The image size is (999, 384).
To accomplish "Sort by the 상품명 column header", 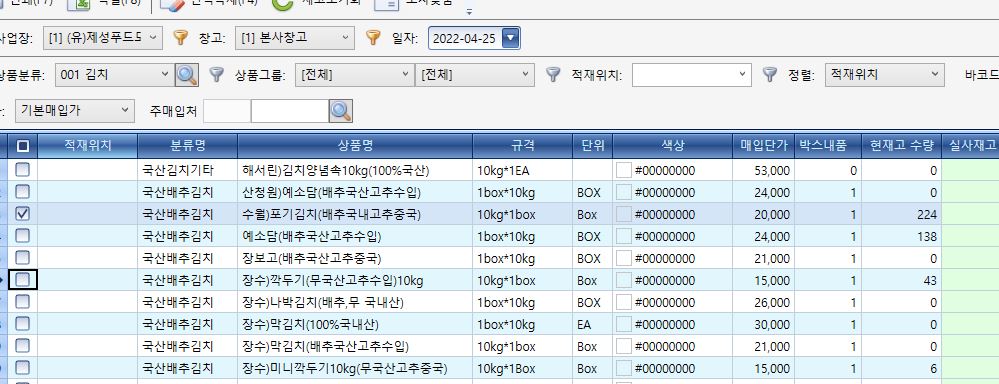I will coord(355,146).
